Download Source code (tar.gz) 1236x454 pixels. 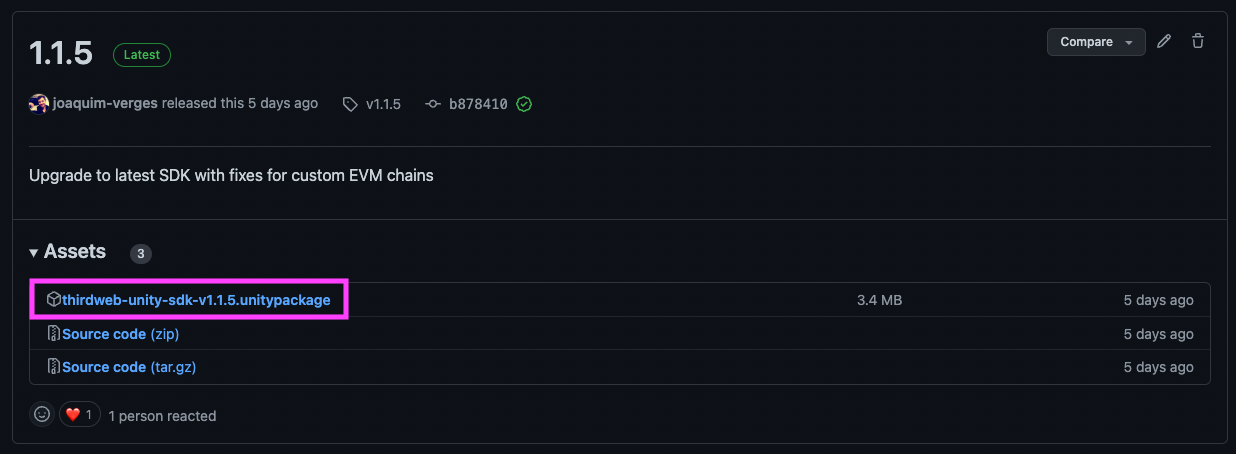coord(128,367)
